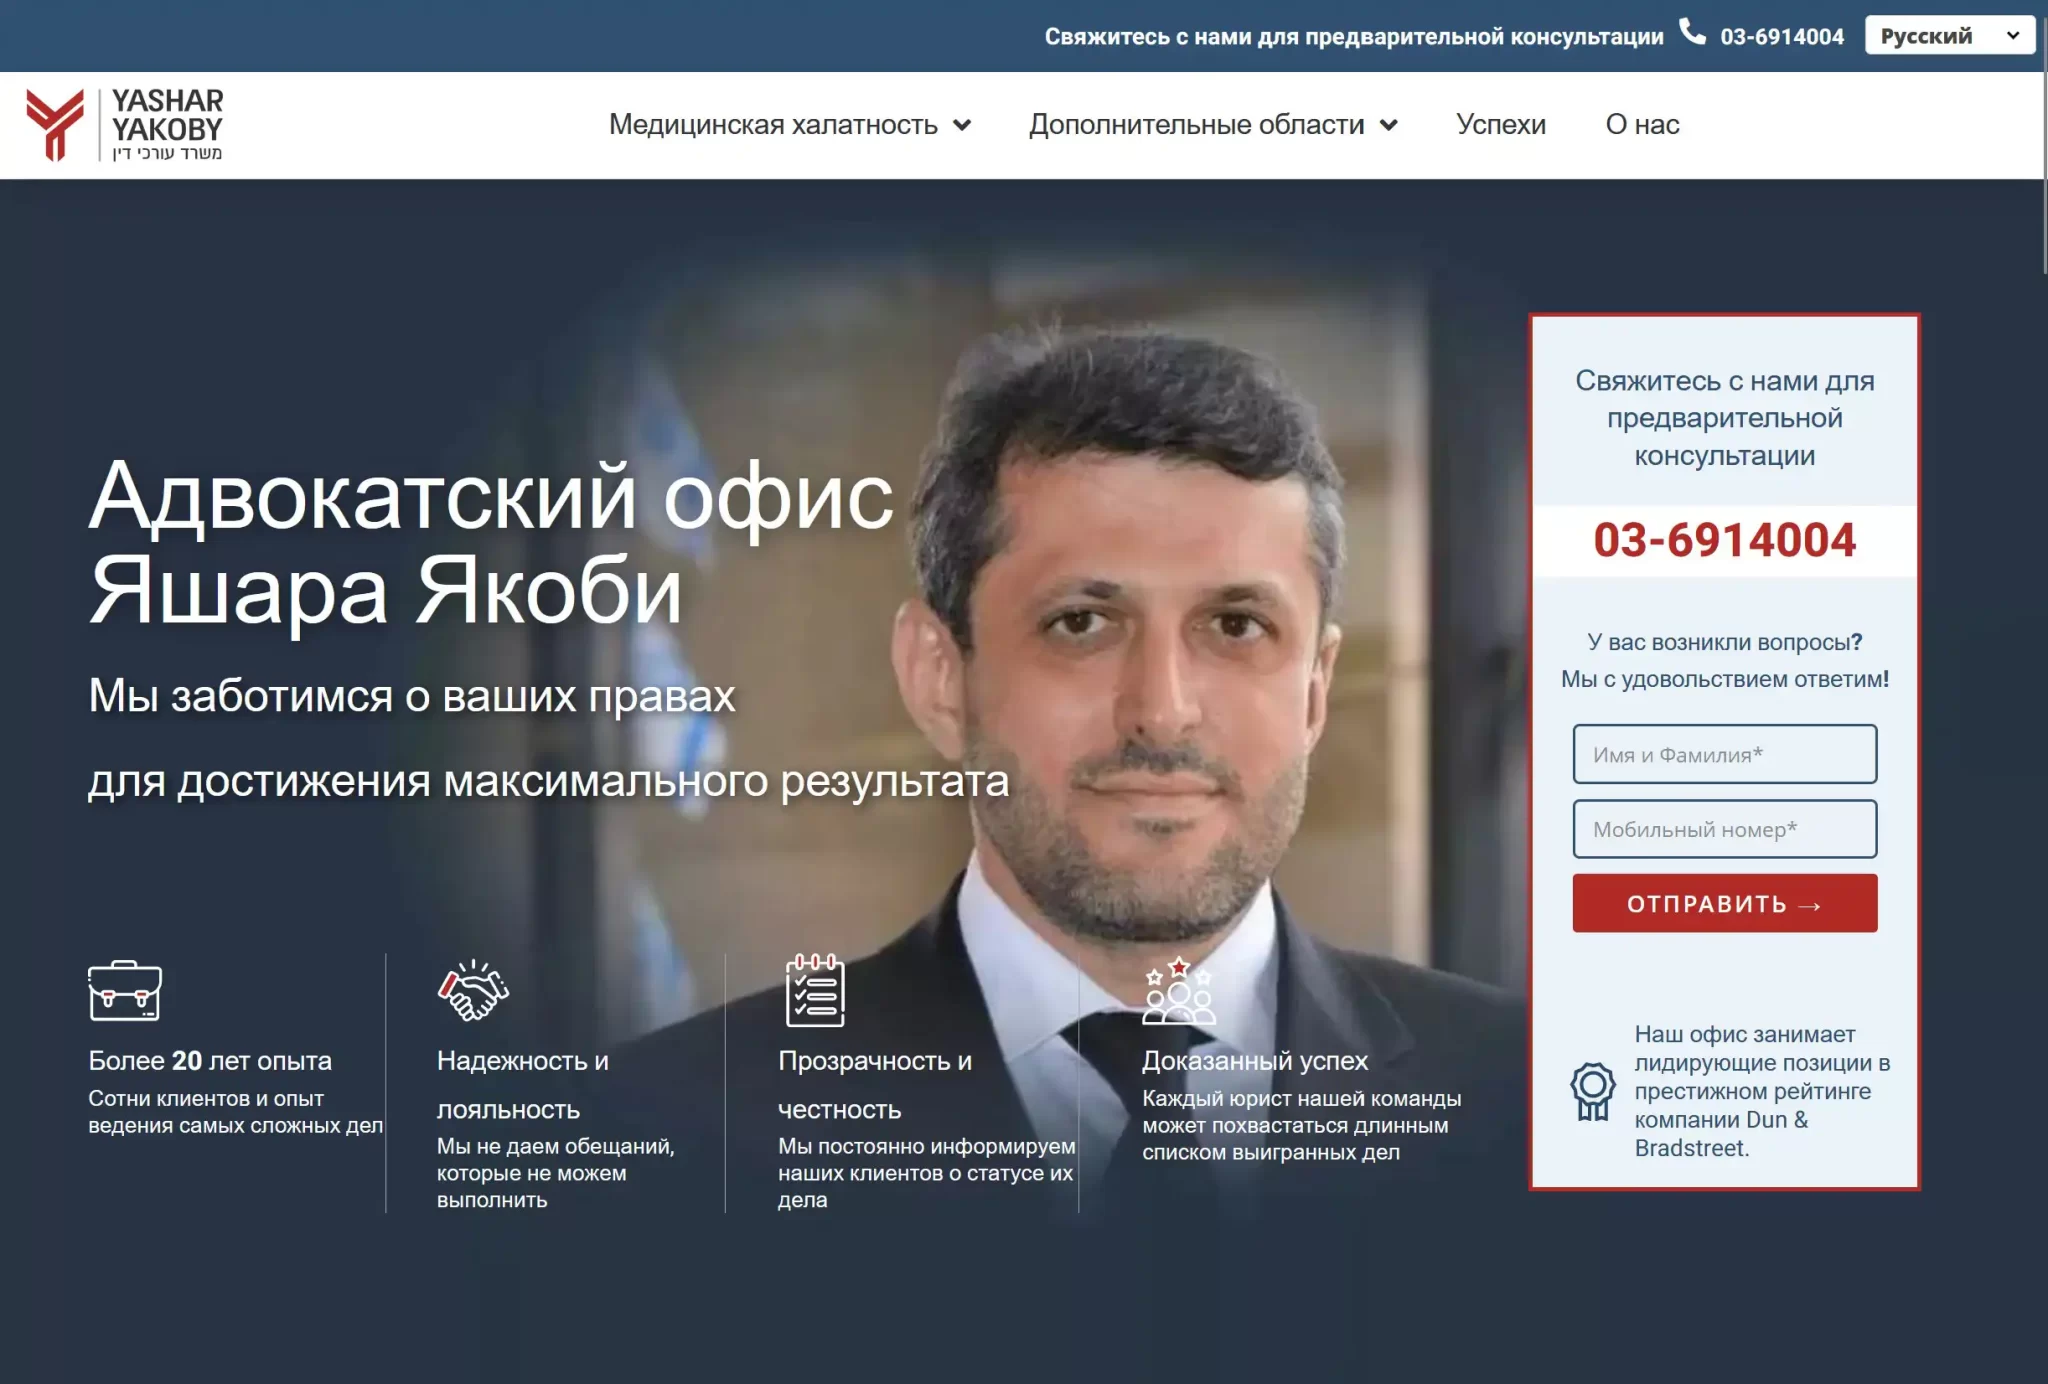The width and height of the screenshot is (2048, 1384).
Task: Open the О нас menu item
Action: pos(1642,124)
